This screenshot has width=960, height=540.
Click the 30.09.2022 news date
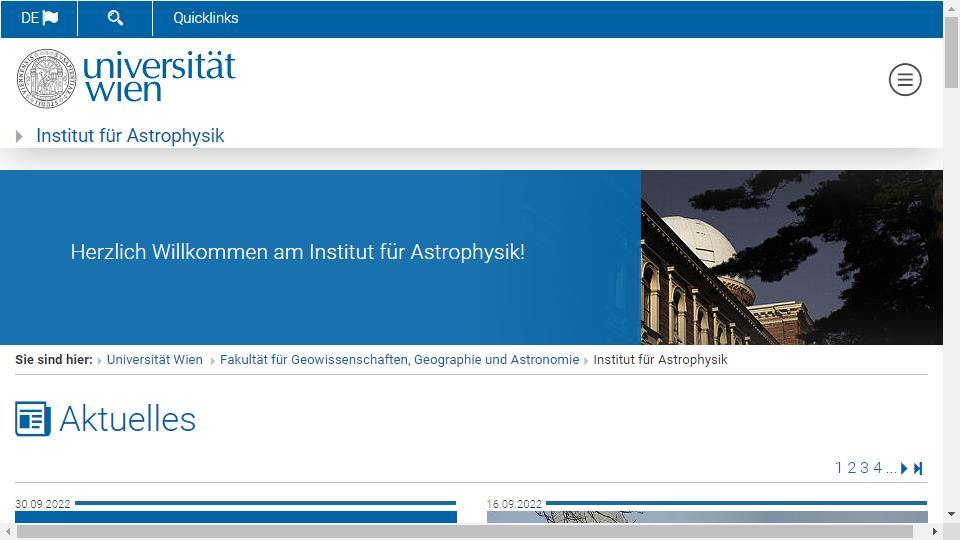tap(43, 504)
